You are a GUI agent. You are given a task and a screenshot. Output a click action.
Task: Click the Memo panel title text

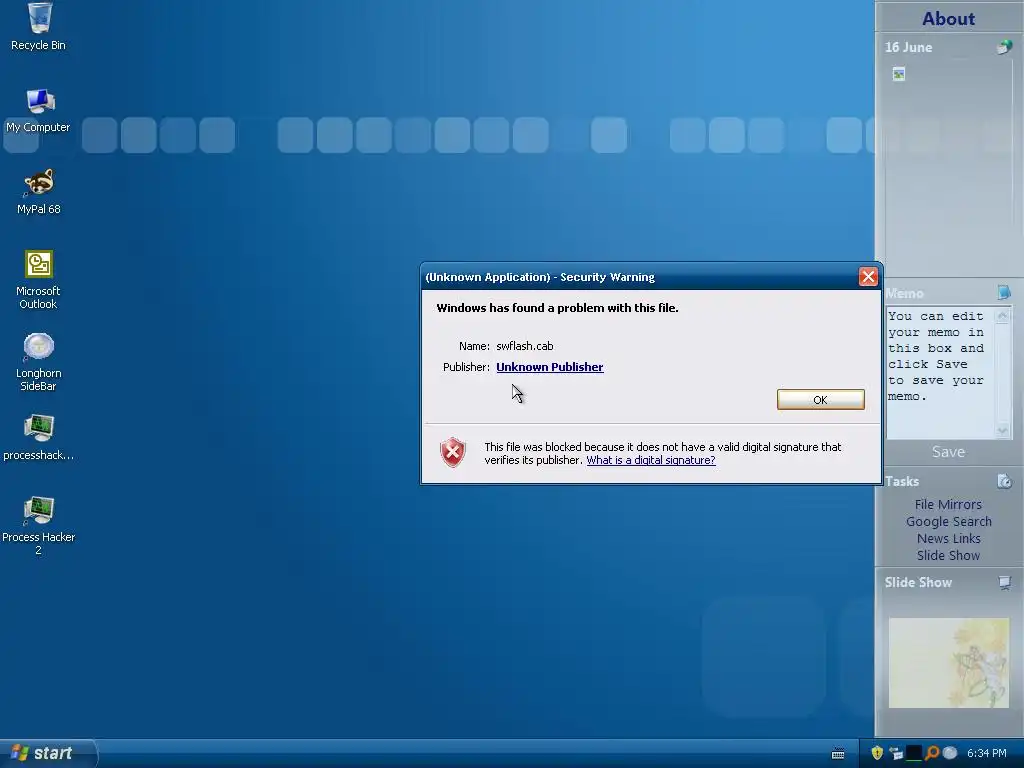pyautogui.click(x=904, y=293)
